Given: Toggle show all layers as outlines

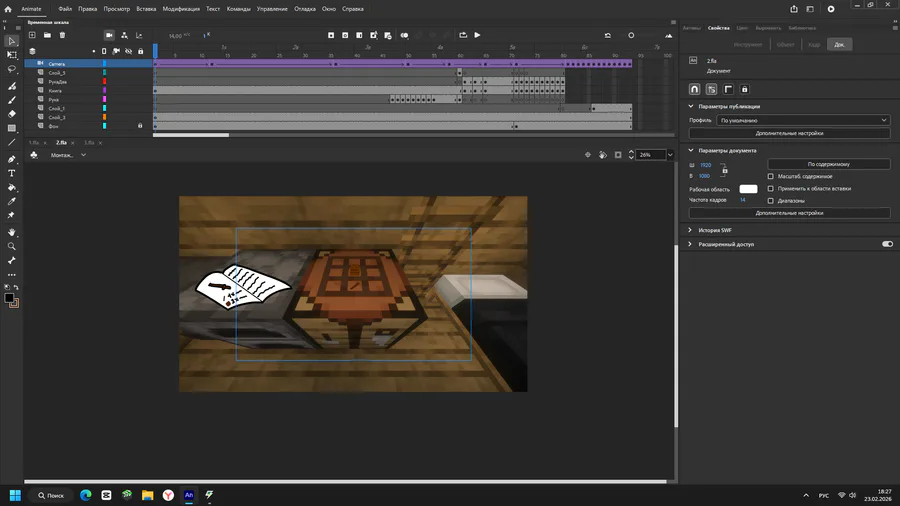Looking at the screenshot, I should 104,51.
